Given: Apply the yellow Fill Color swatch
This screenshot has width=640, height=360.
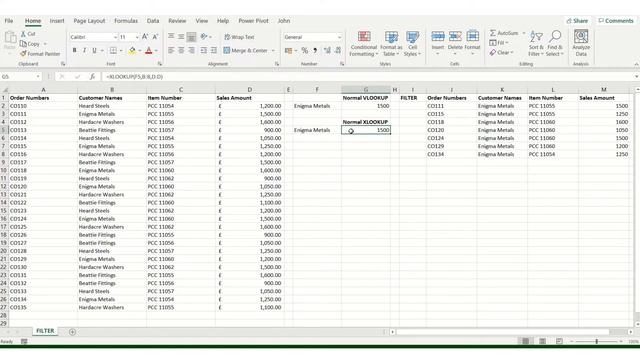Looking at the screenshot, I should coord(132,51).
